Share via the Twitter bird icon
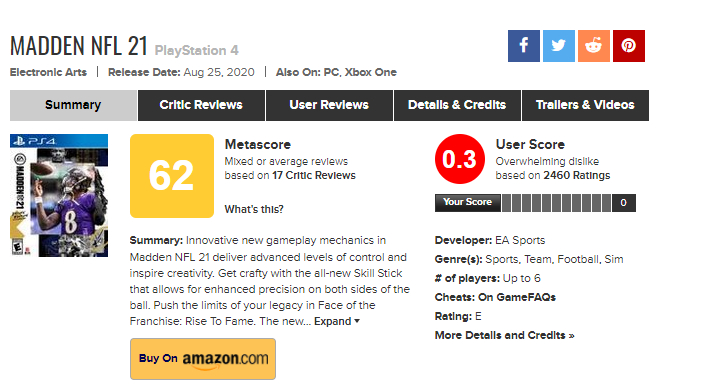Screen dimensions: 704x384 [559, 46]
